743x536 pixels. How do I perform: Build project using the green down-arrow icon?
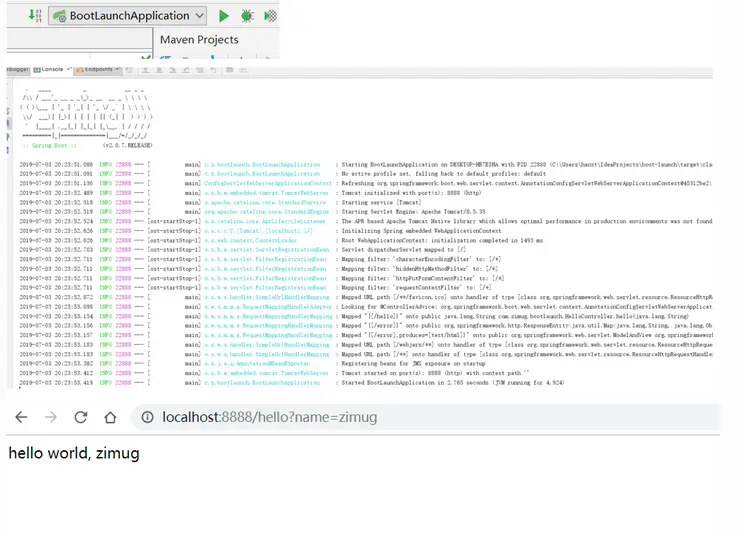coord(35,15)
